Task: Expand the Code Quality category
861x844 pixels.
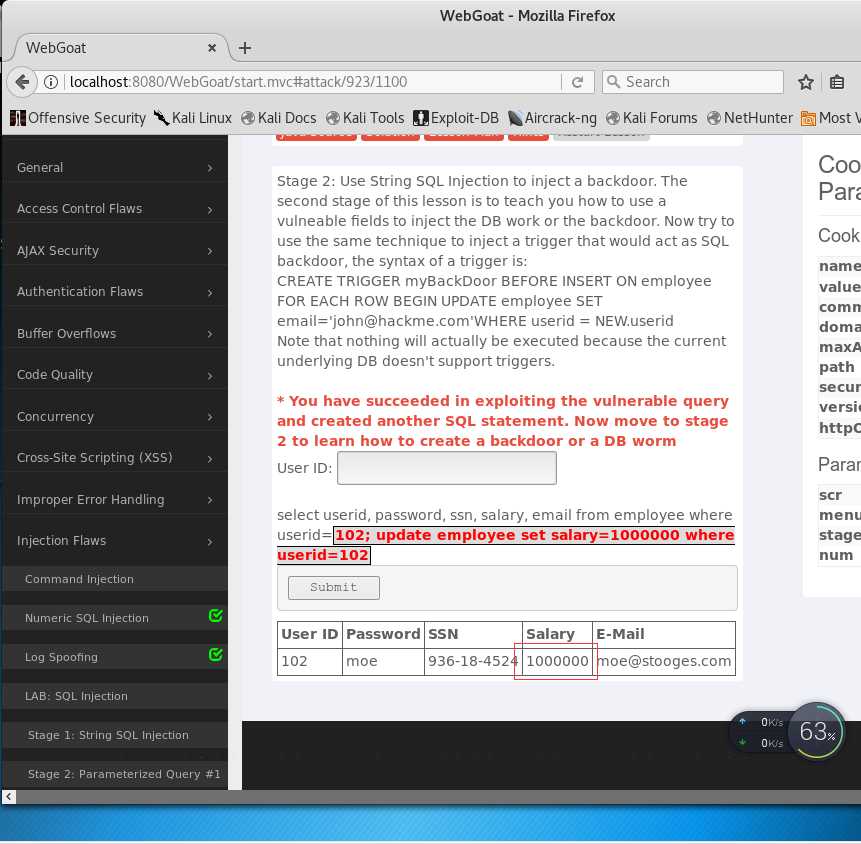Action: pyautogui.click(x=115, y=375)
